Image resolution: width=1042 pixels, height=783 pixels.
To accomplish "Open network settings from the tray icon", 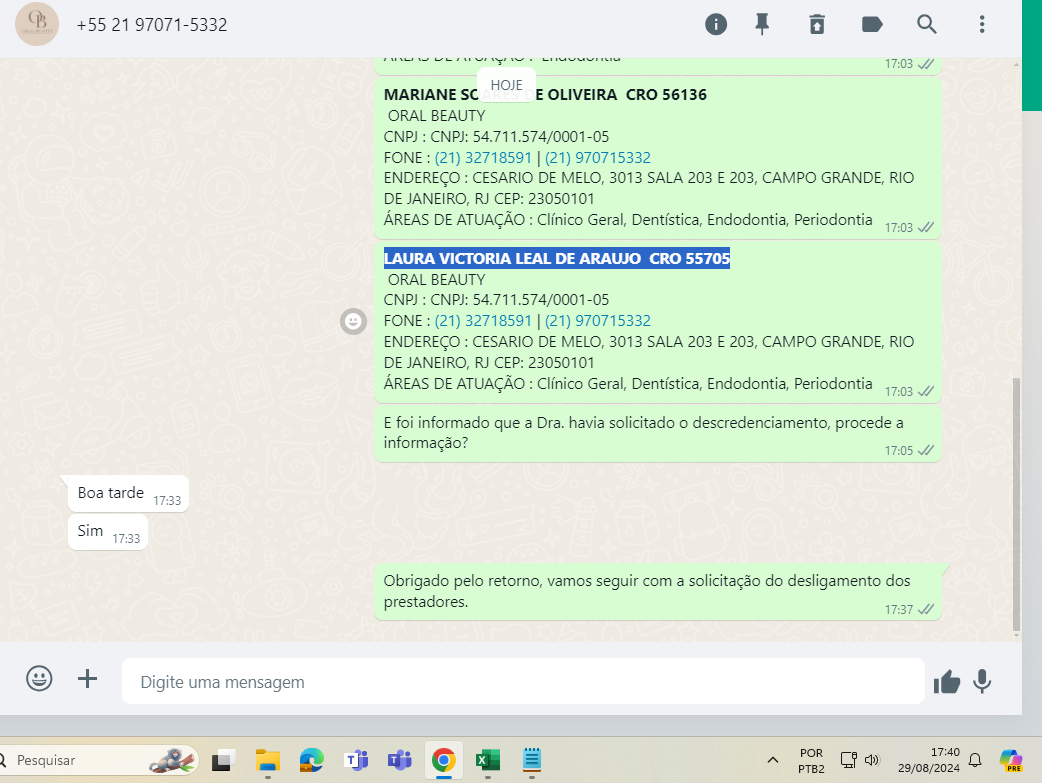I will (849, 760).
